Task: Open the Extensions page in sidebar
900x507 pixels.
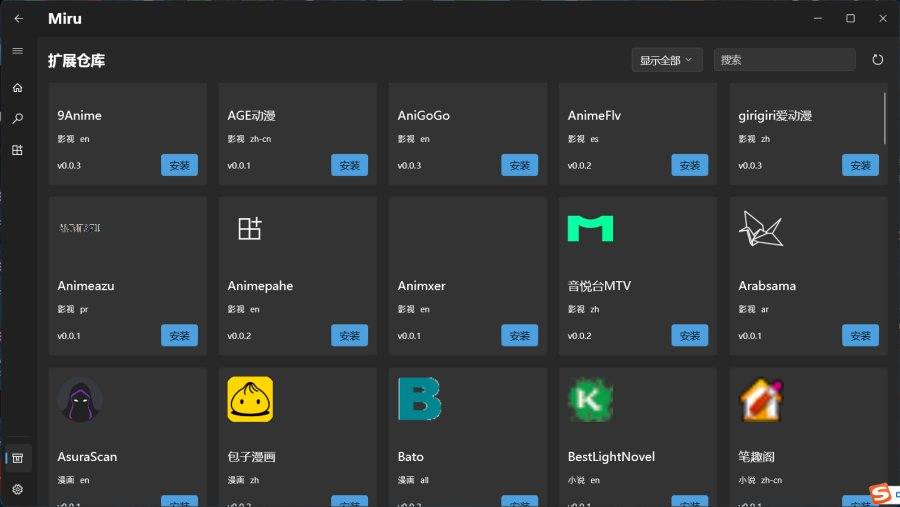Action: (18, 150)
